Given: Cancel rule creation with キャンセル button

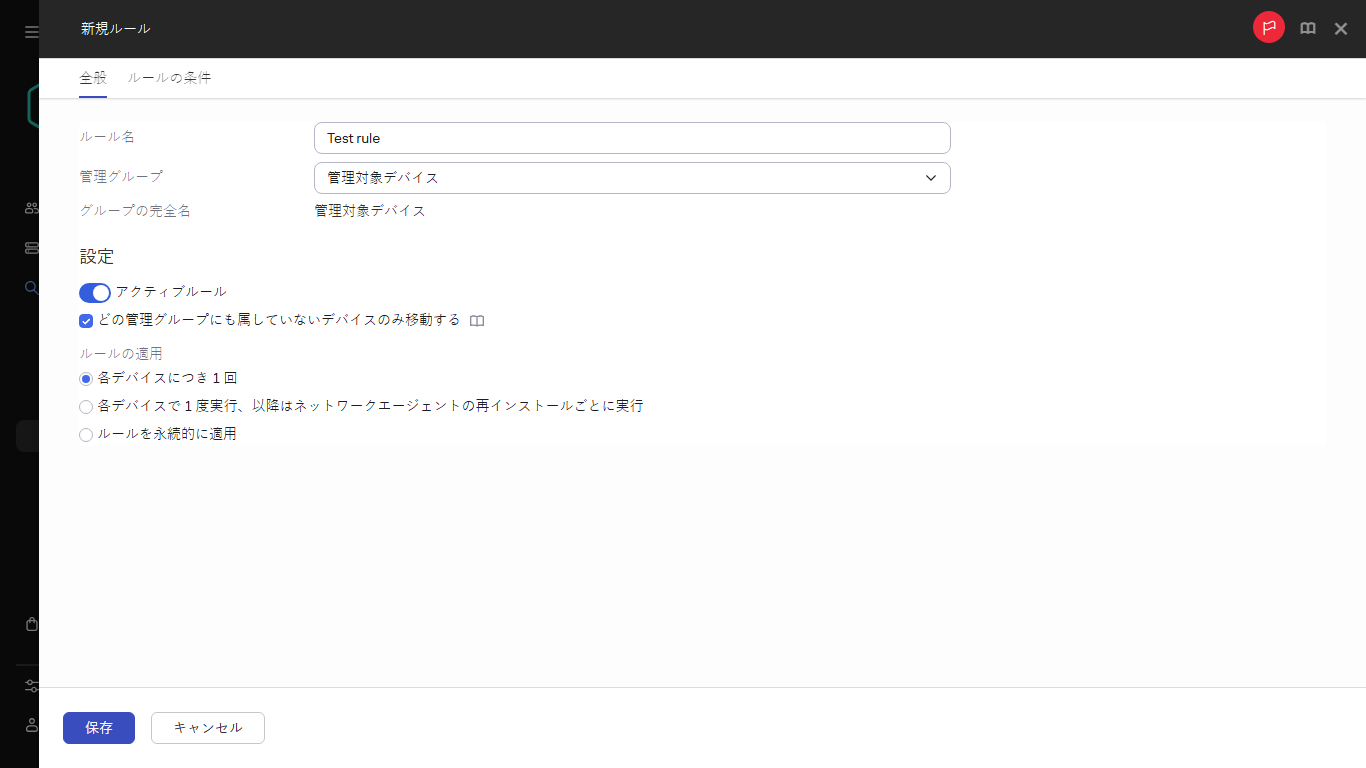Looking at the screenshot, I should (x=207, y=728).
